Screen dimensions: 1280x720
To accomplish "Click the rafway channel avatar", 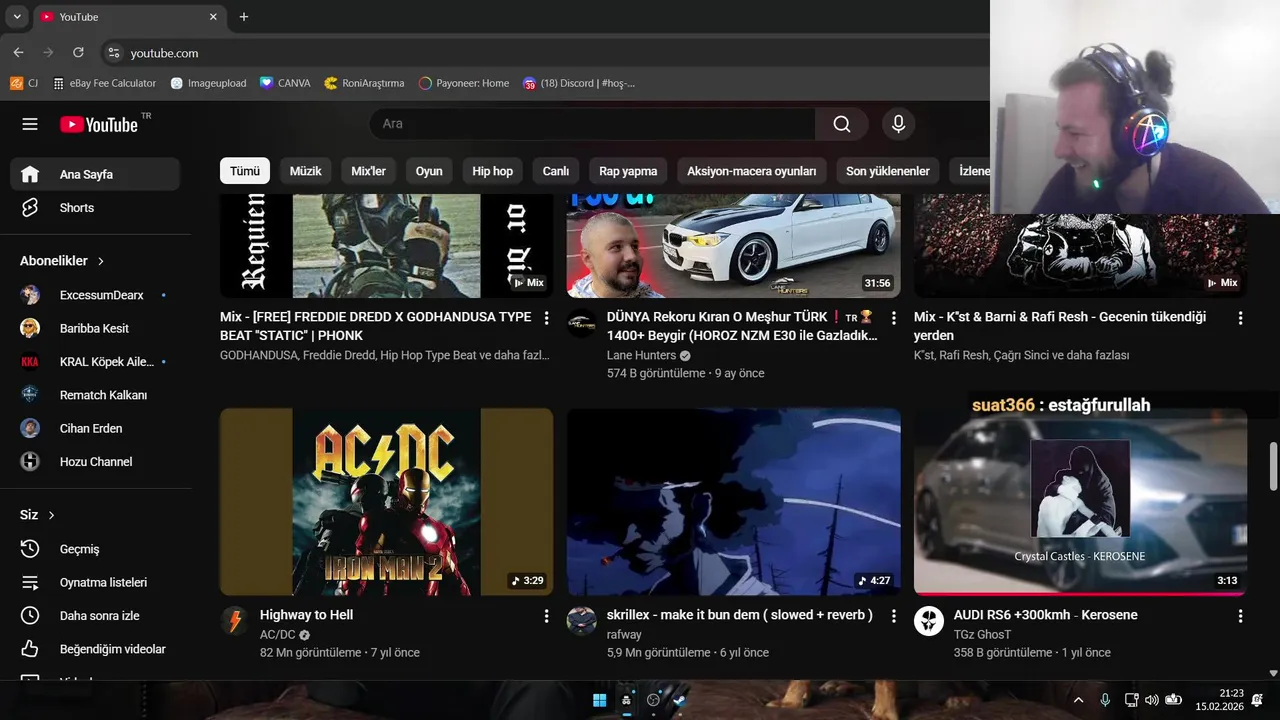I will [x=582, y=621].
